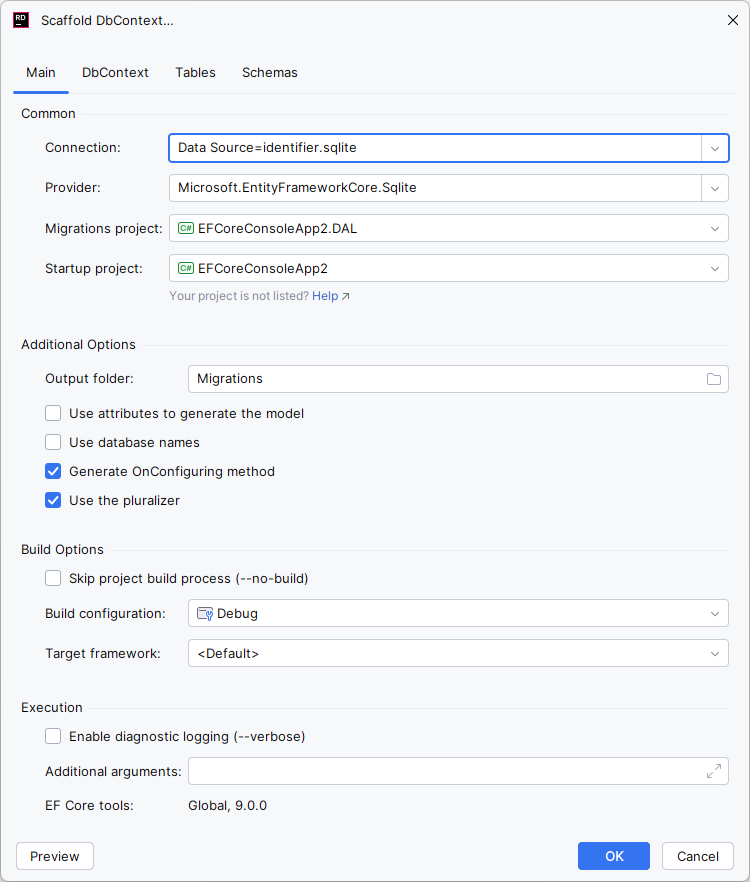The image size is (750, 882).
Task: Open the Provider dropdown
Action: 715,187
